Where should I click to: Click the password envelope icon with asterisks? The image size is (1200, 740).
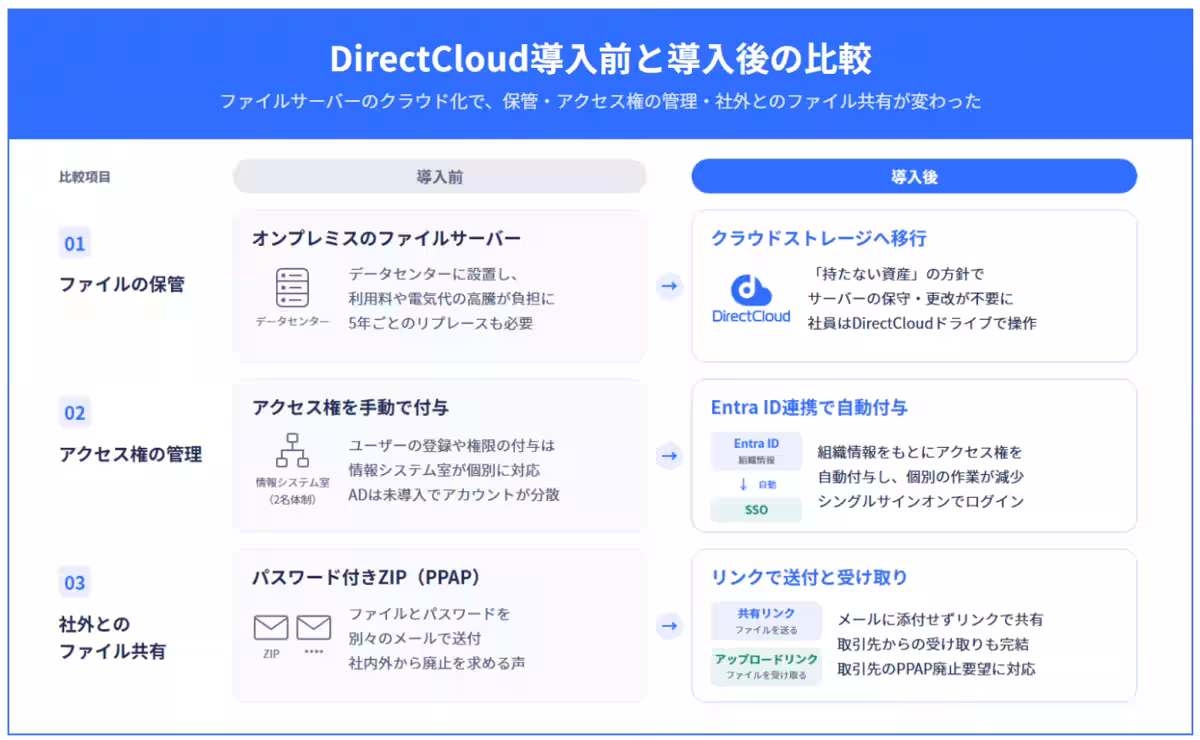click(314, 628)
